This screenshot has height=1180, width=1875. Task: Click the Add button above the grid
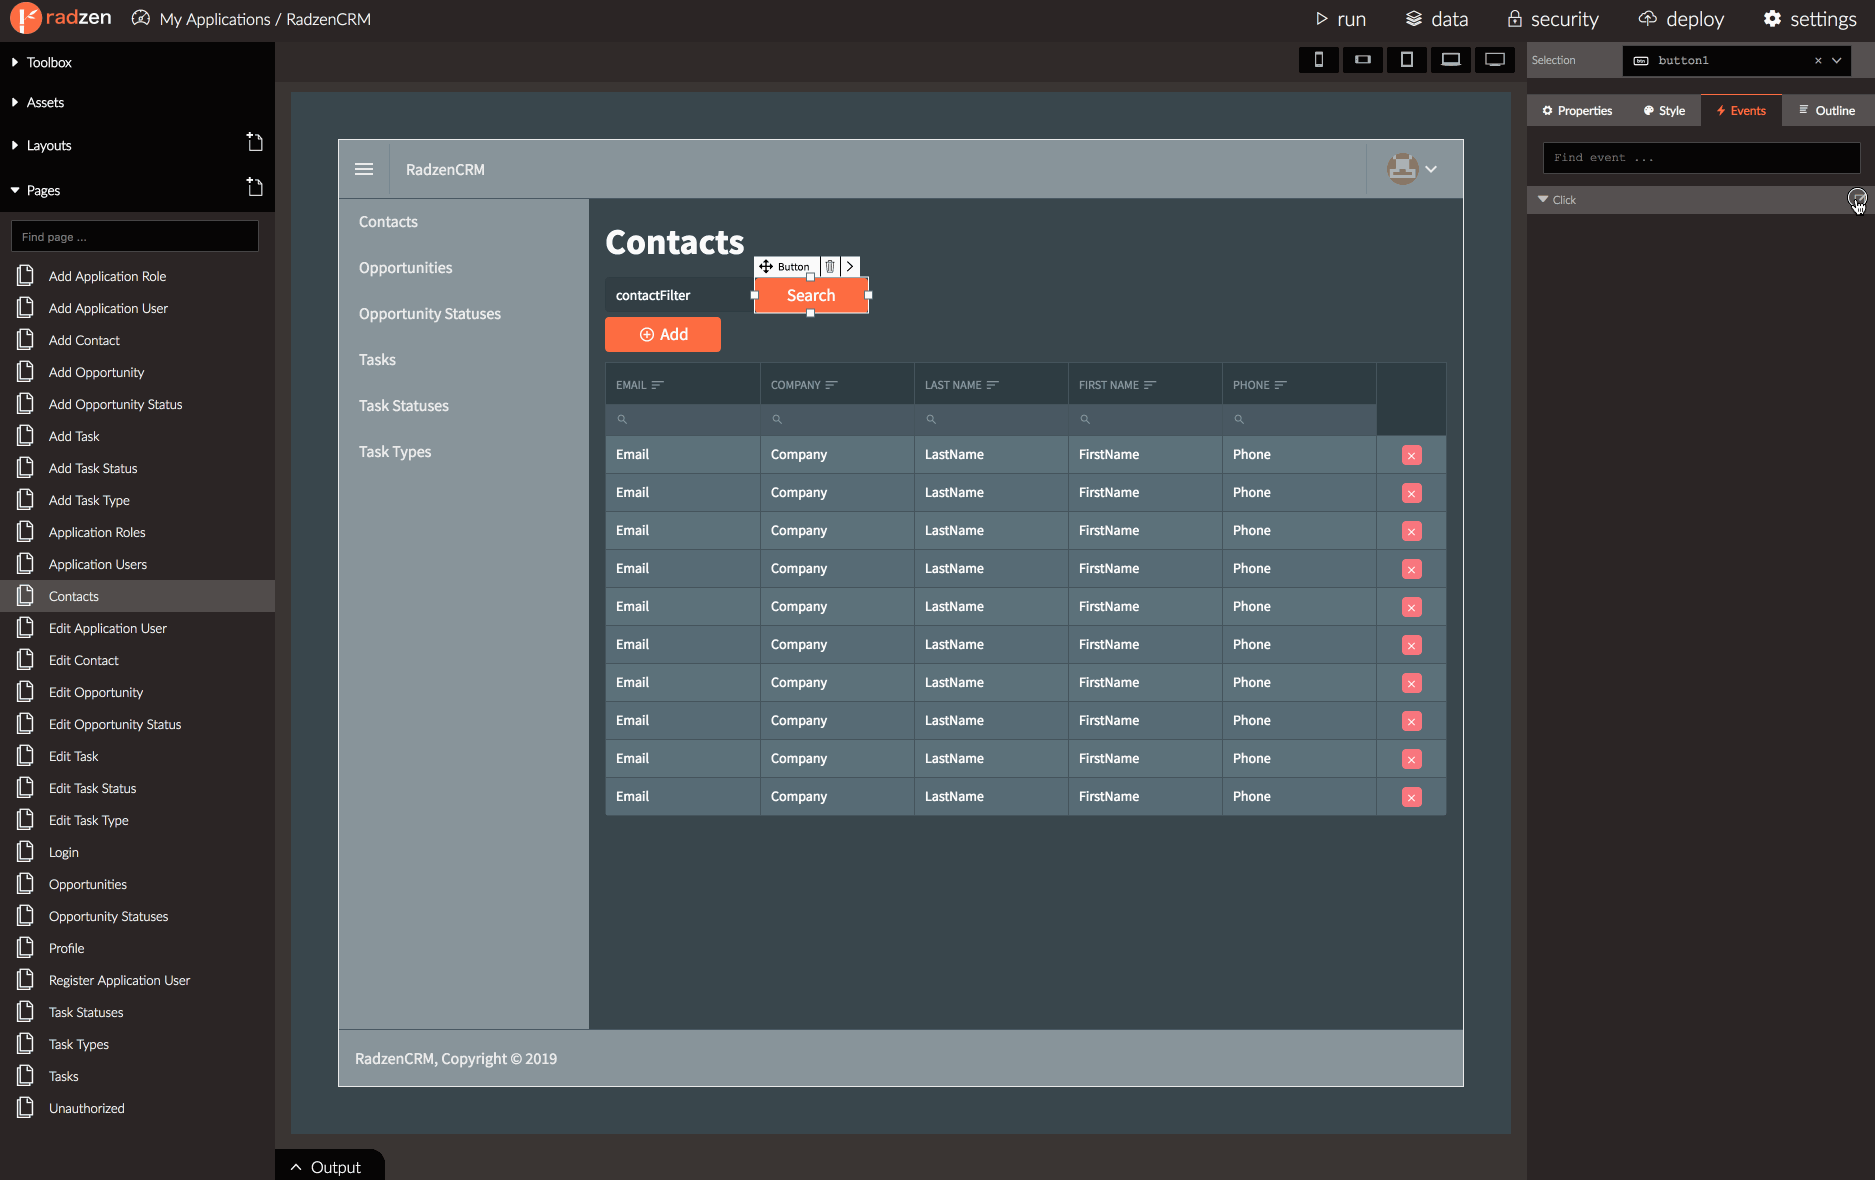[x=663, y=335]
